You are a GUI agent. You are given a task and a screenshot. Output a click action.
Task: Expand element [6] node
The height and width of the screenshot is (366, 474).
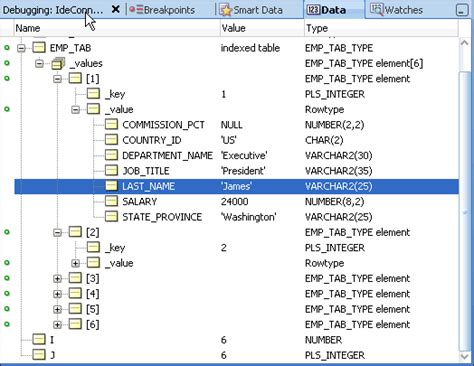pos(57,325)
